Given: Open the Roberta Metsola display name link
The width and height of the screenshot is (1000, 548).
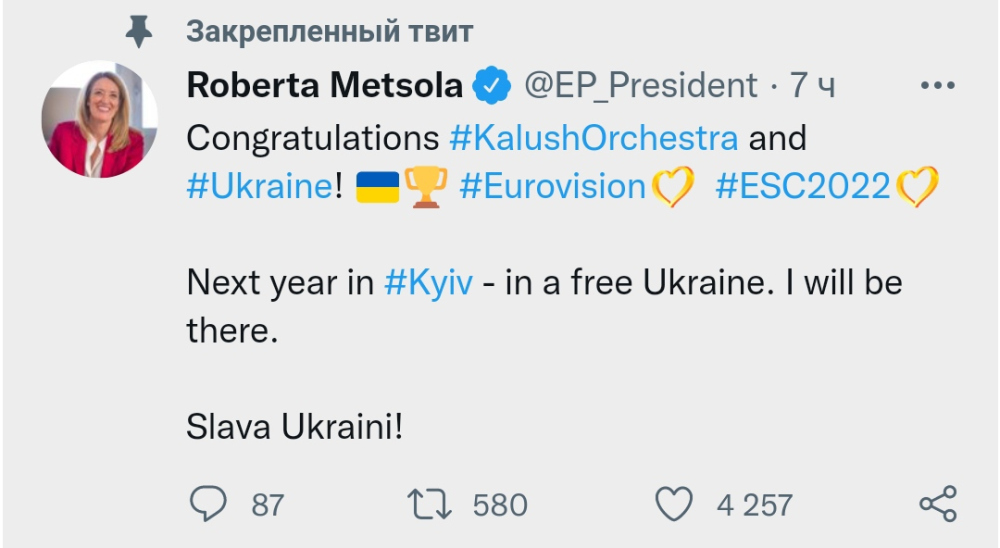Looking at the screenshot, I should coord(324,86).
